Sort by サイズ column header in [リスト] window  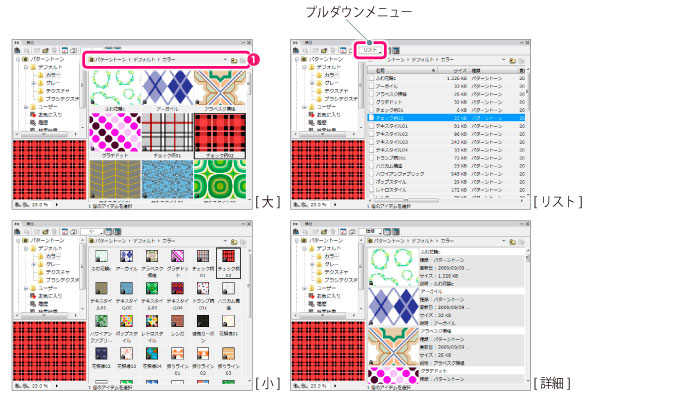click(453, 71)
